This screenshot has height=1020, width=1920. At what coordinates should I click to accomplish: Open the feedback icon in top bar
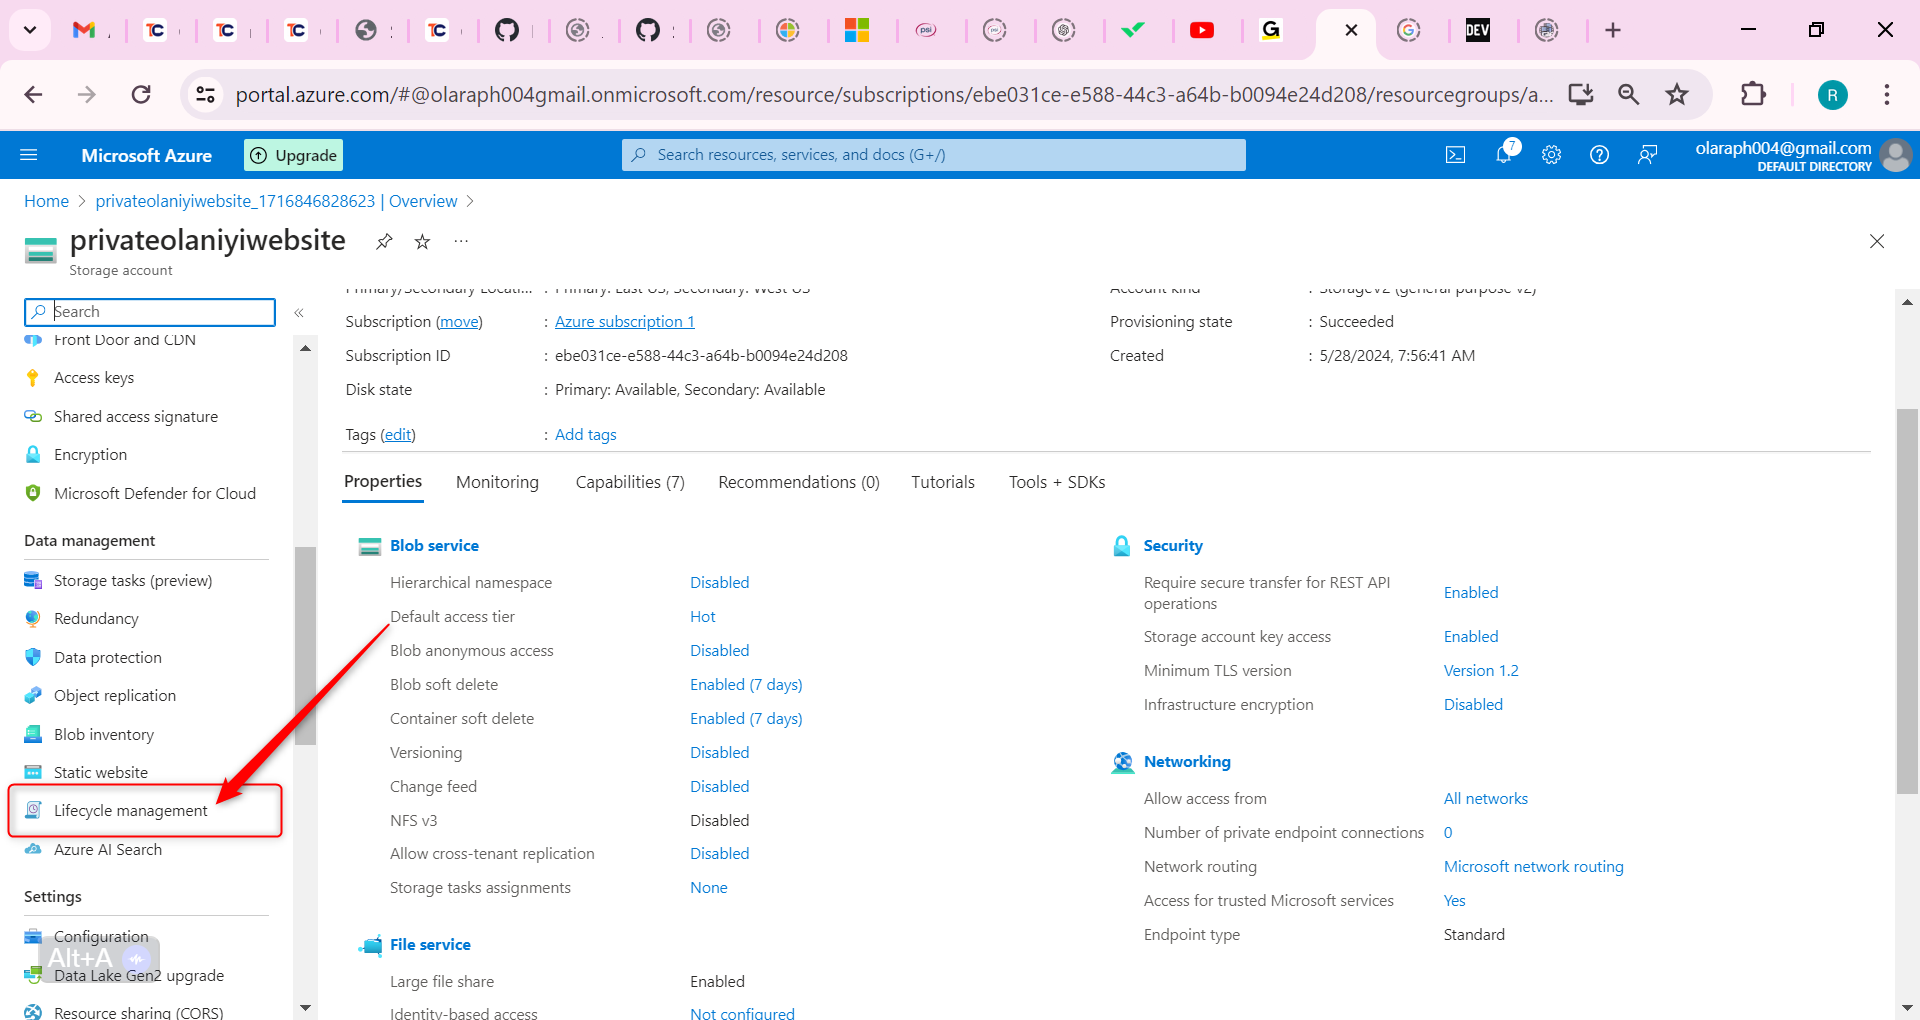pyautogui.click(x=1647, y=154)
